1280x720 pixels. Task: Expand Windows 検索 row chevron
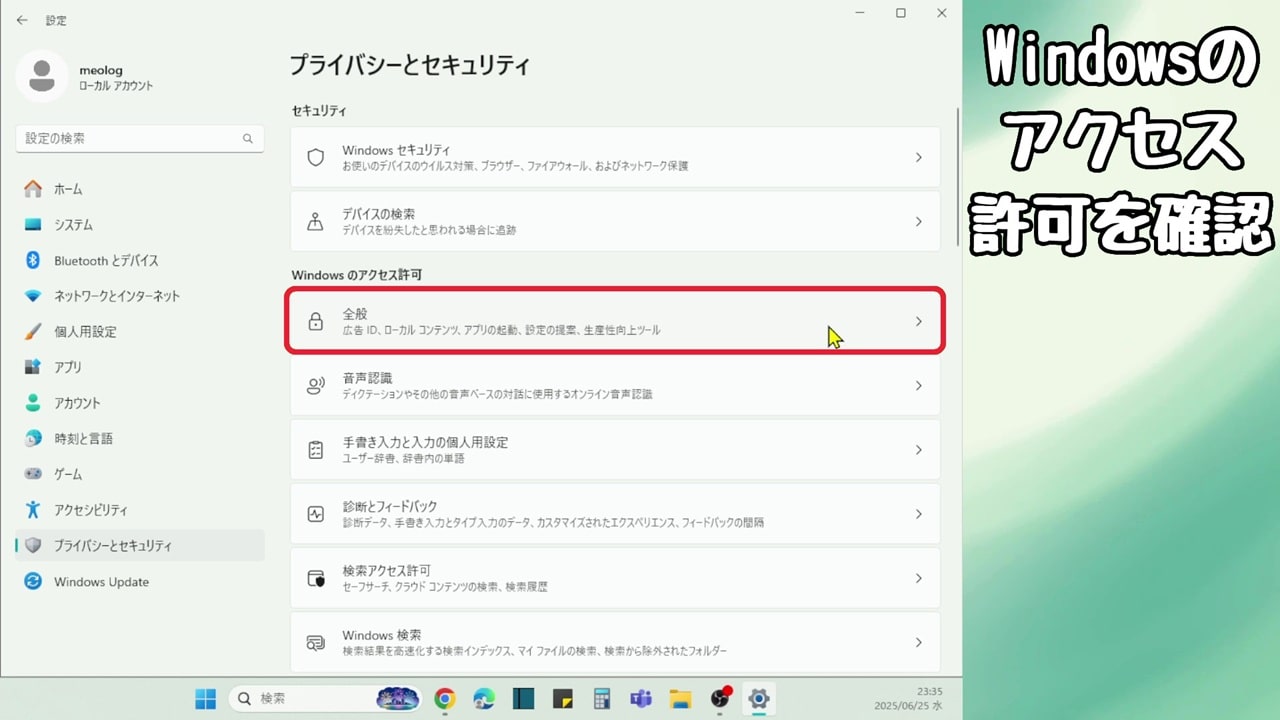(x=919, y=642)
